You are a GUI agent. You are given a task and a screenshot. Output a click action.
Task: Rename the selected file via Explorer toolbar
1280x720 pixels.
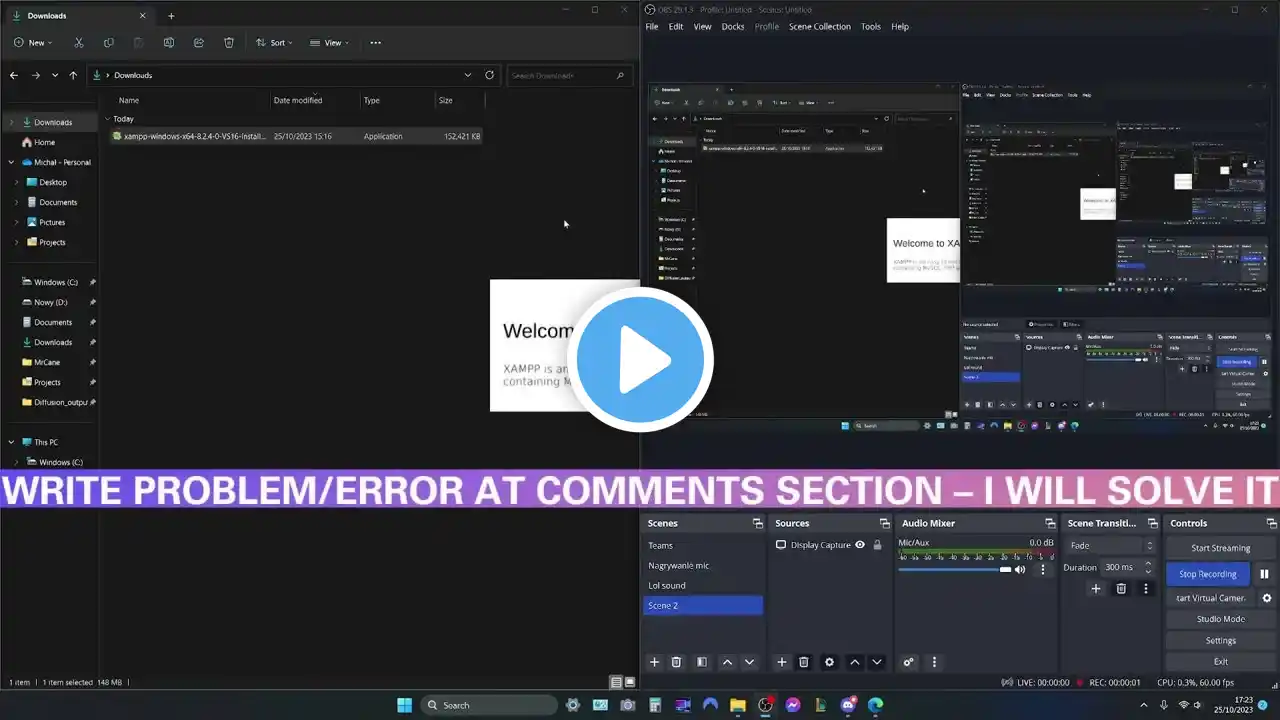[169, 43]
